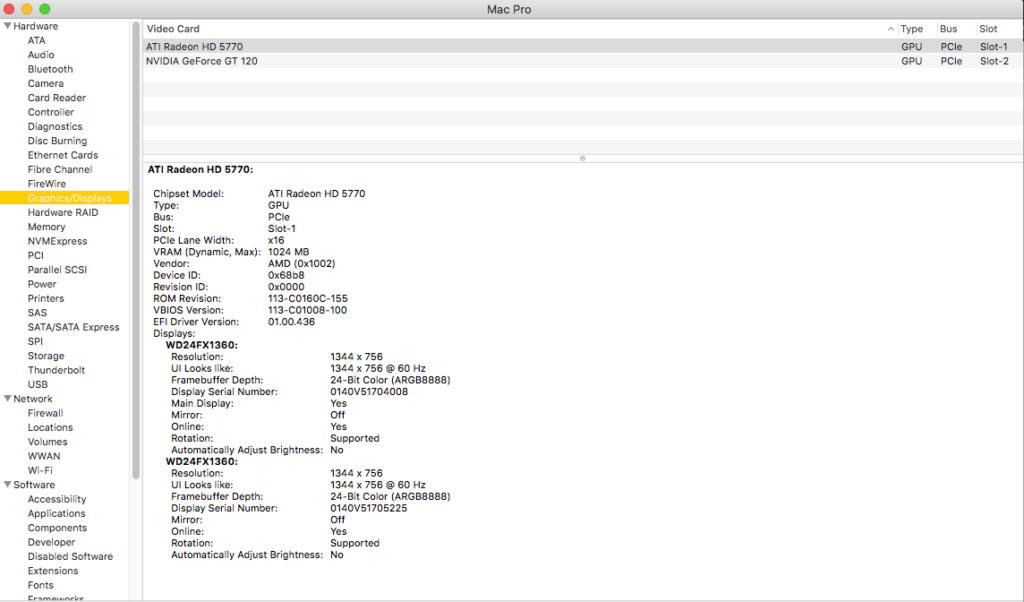Select Power in the sidebar

42,285
